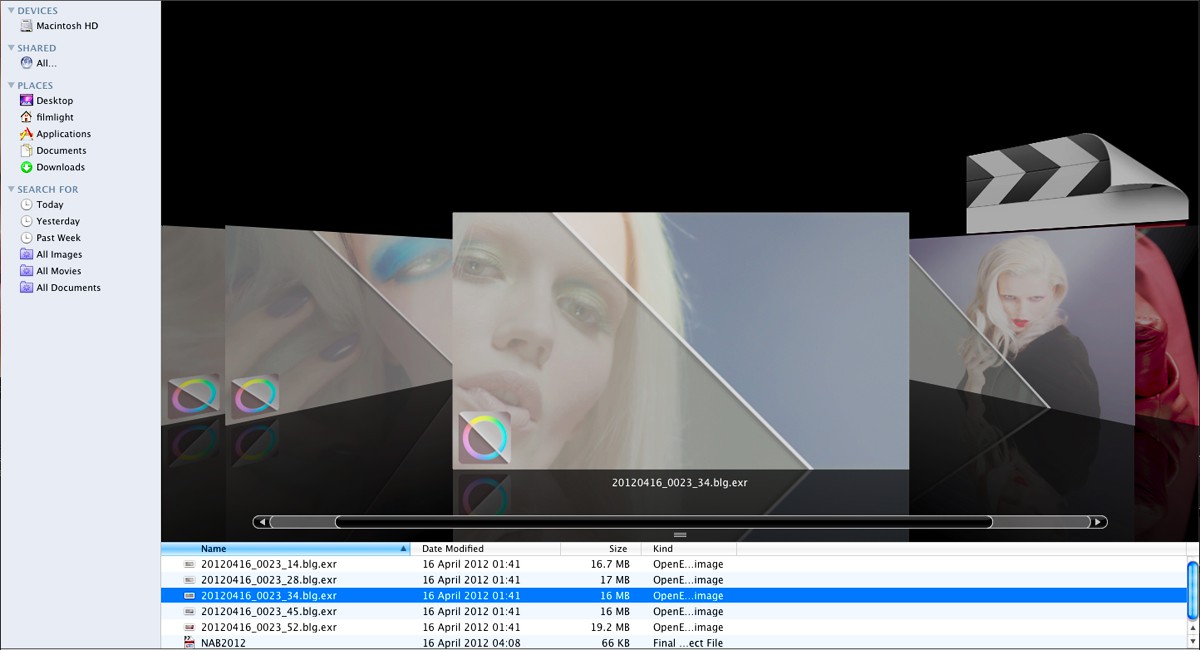The image size is (1200, 650).
Task: Click the Cover Flow resize grip handle
Action: 680,535
